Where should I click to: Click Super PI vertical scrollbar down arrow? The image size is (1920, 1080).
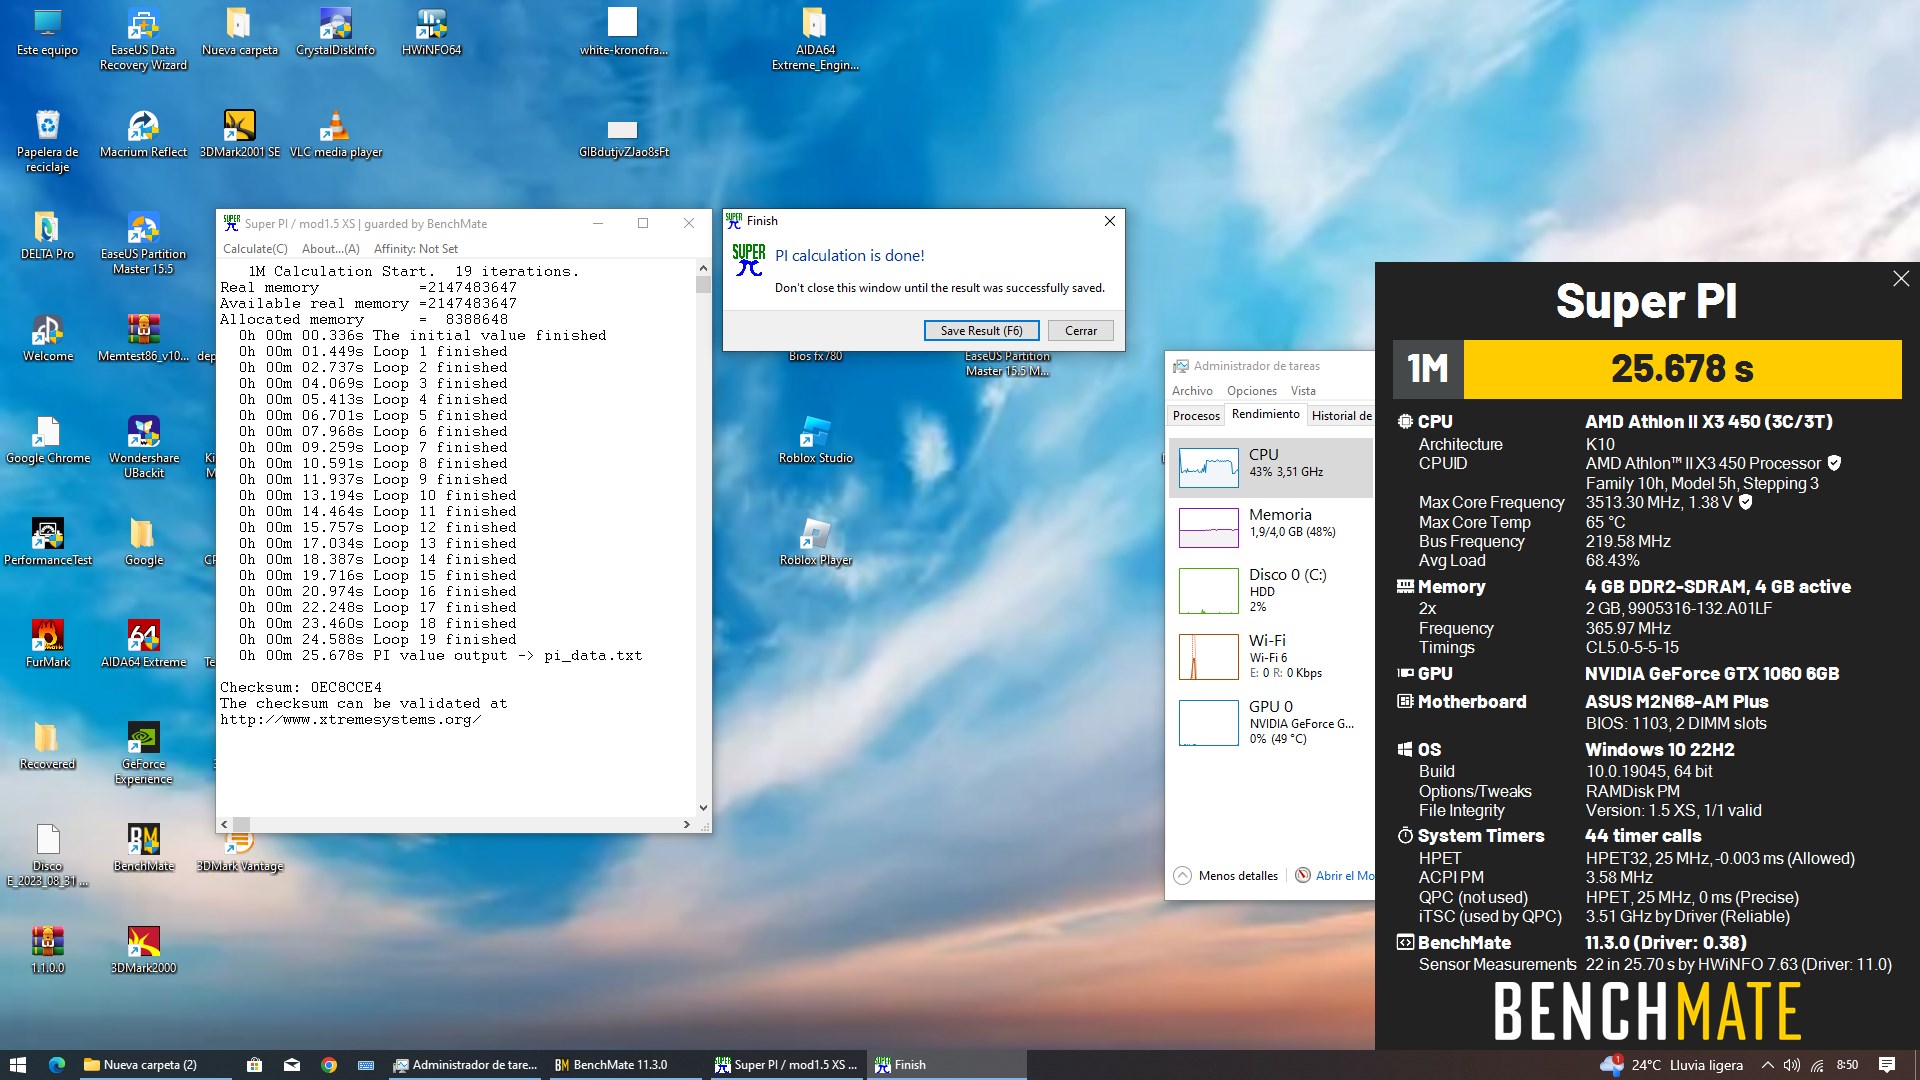[703, 808]
